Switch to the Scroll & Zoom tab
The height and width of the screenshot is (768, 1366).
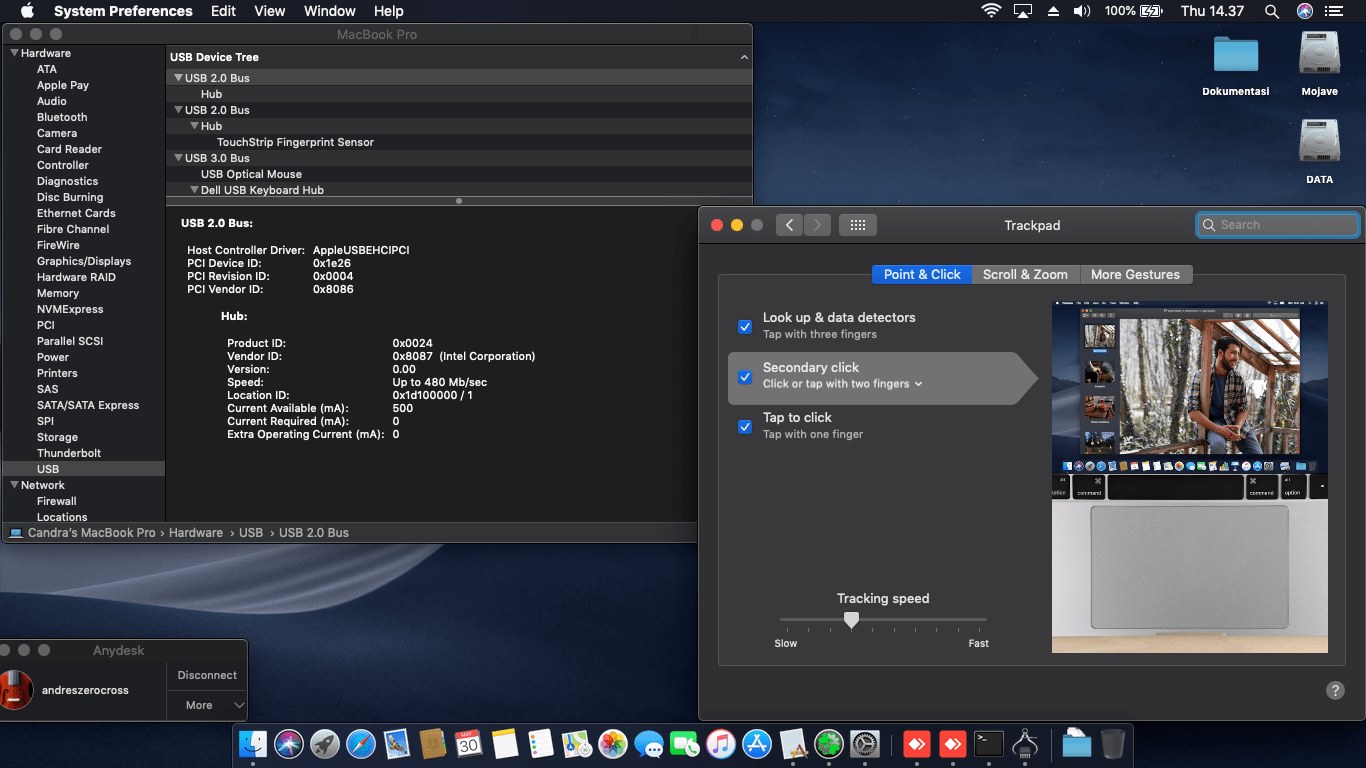pyautogui.click(x=1025, y=274)
